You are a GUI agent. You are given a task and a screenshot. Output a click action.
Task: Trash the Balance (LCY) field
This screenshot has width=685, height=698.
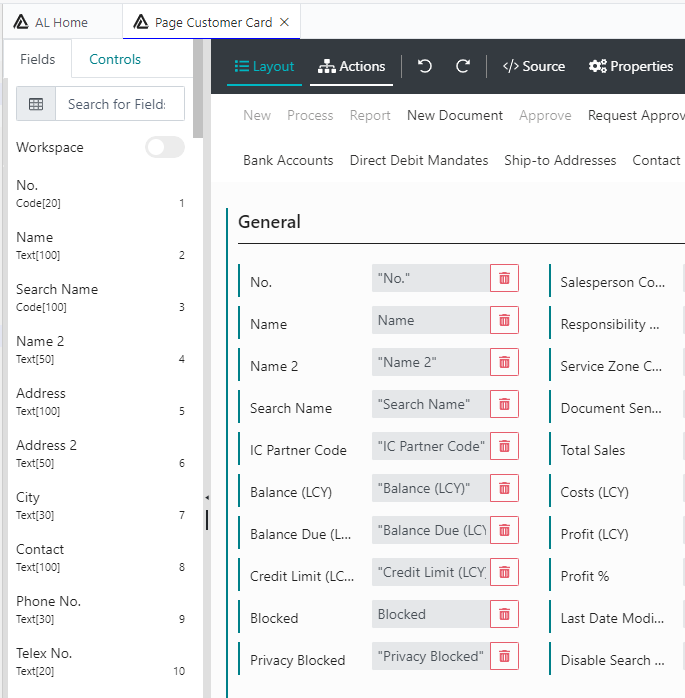pos(504,489)
